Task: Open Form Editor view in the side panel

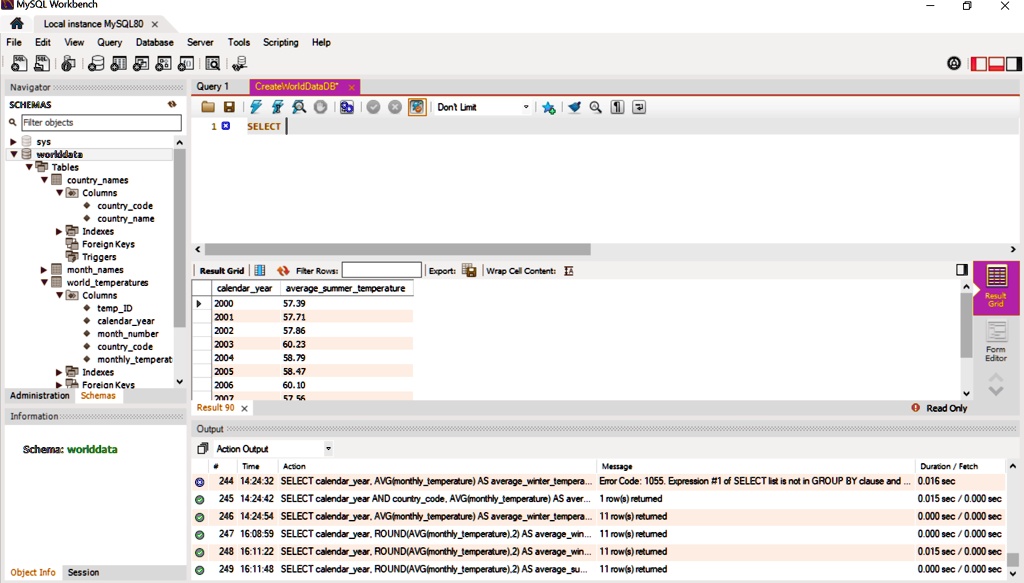Action: pyautogui.click(x=995, y=341)
